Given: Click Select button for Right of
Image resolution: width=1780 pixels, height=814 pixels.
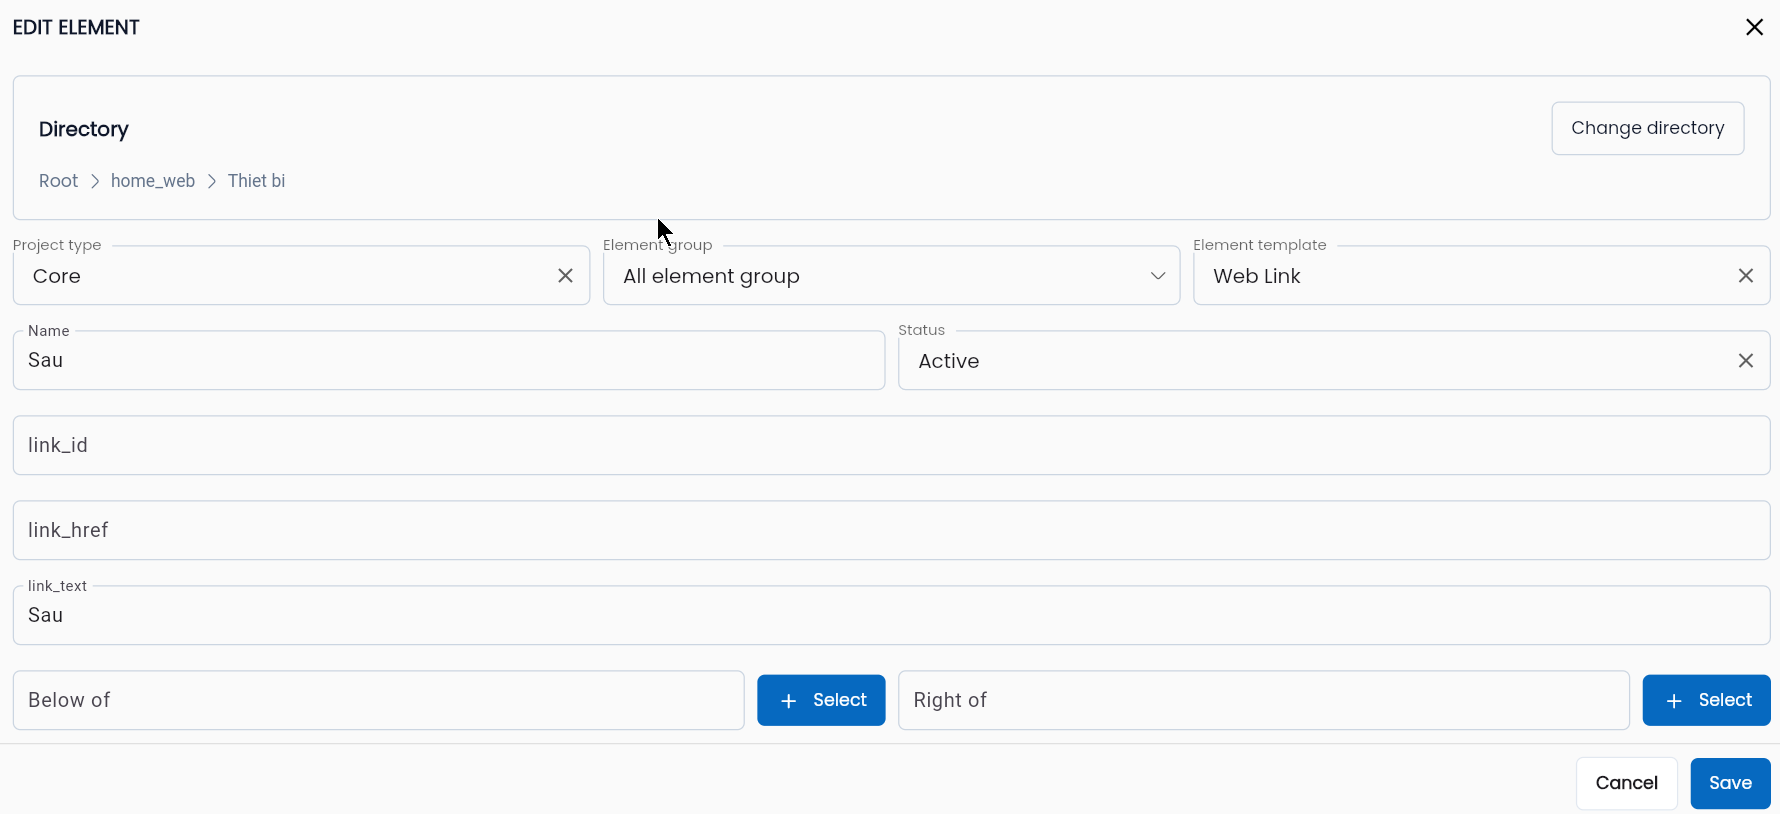Looking at the screenshot, I should (x=1706, y=700).
